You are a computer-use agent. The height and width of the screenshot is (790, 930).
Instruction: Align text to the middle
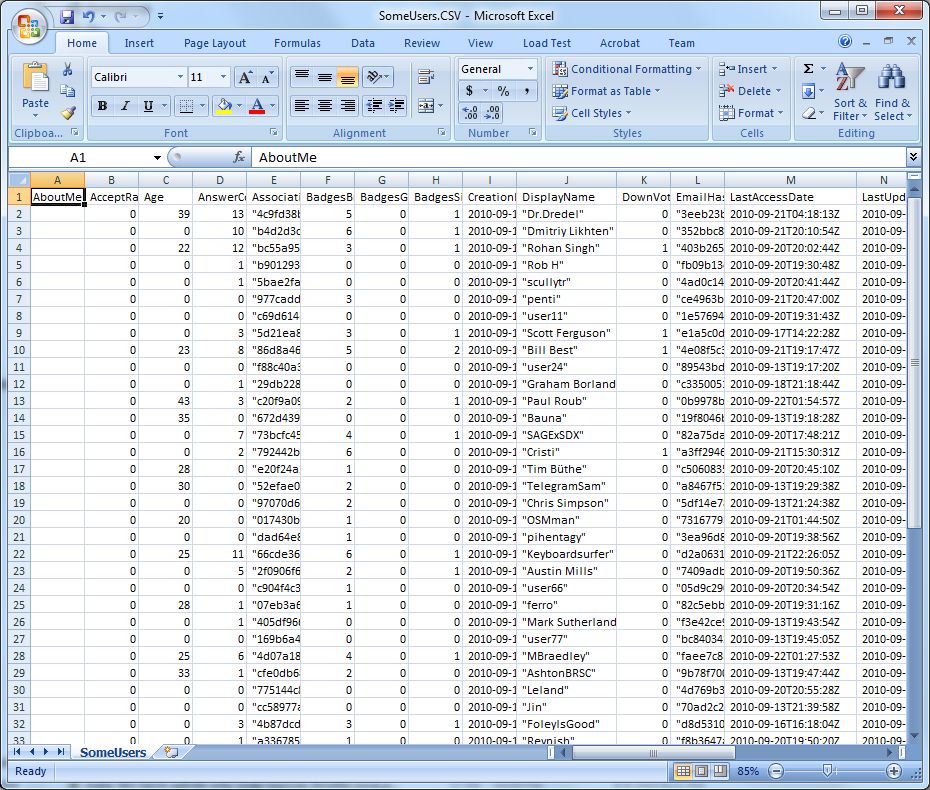coord(324,77)
